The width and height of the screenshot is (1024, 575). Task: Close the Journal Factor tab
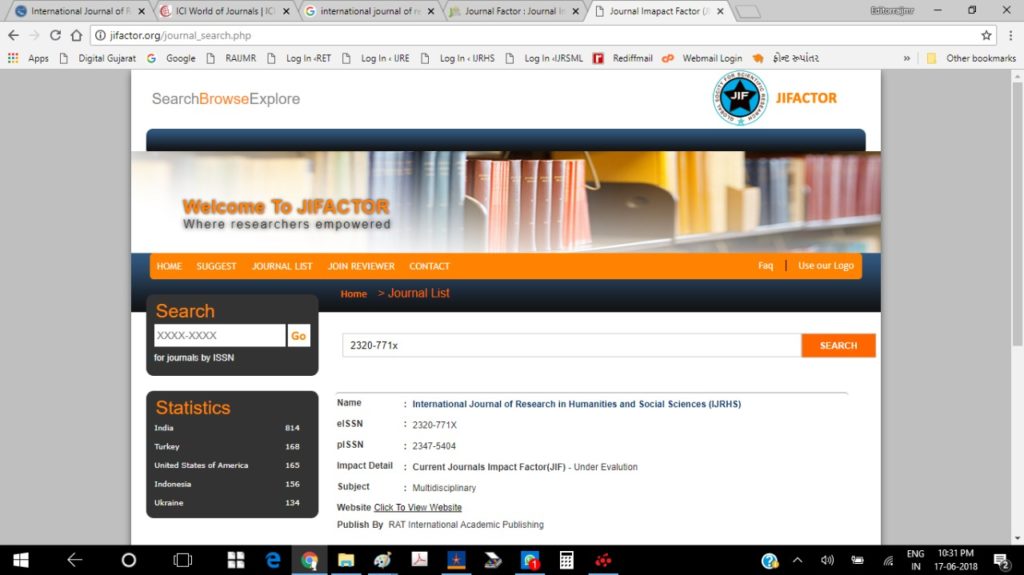pyautogui.click(x=575, y=11)
